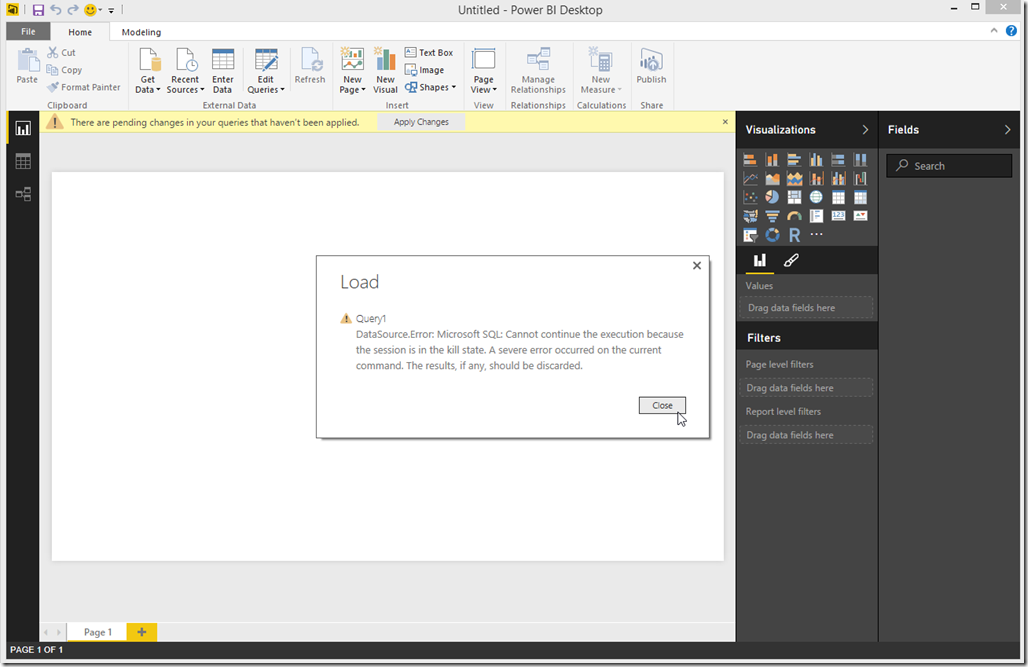Insert an Image from the ribbon

click(424, 70)
